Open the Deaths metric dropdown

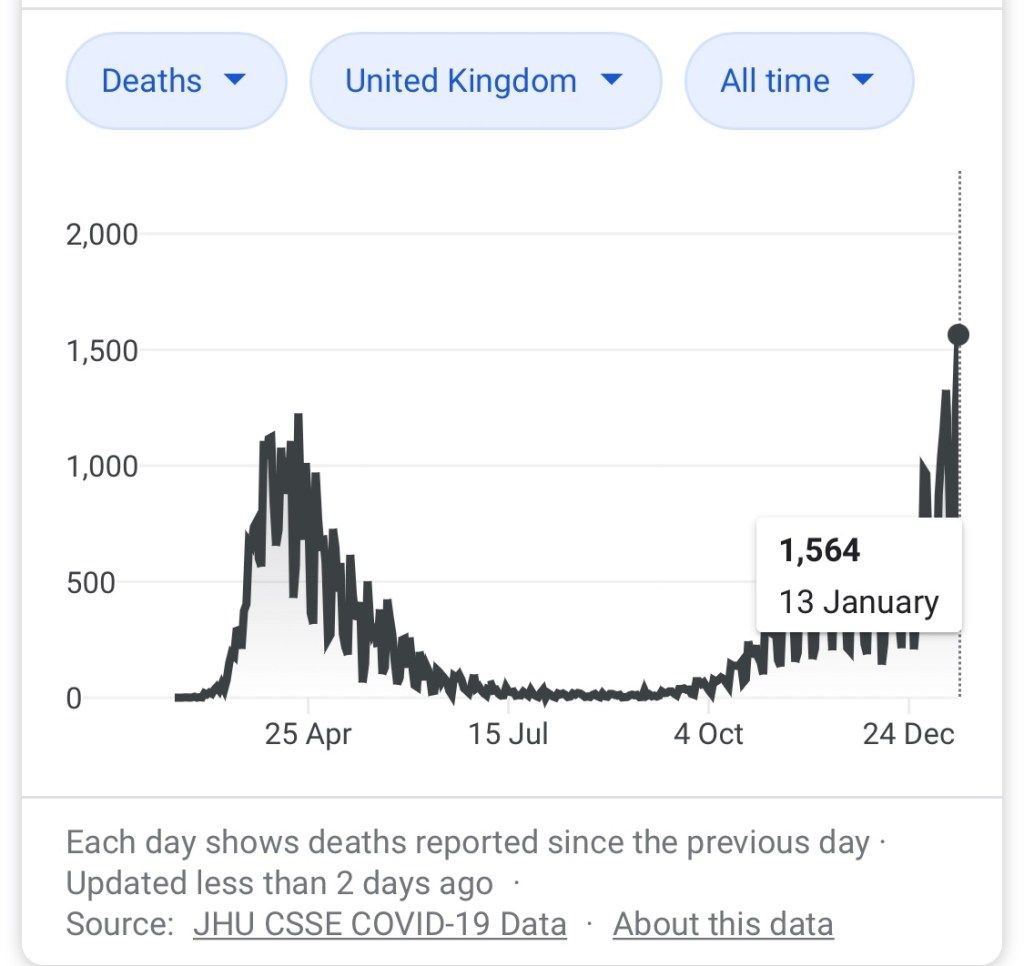point(175,81)
